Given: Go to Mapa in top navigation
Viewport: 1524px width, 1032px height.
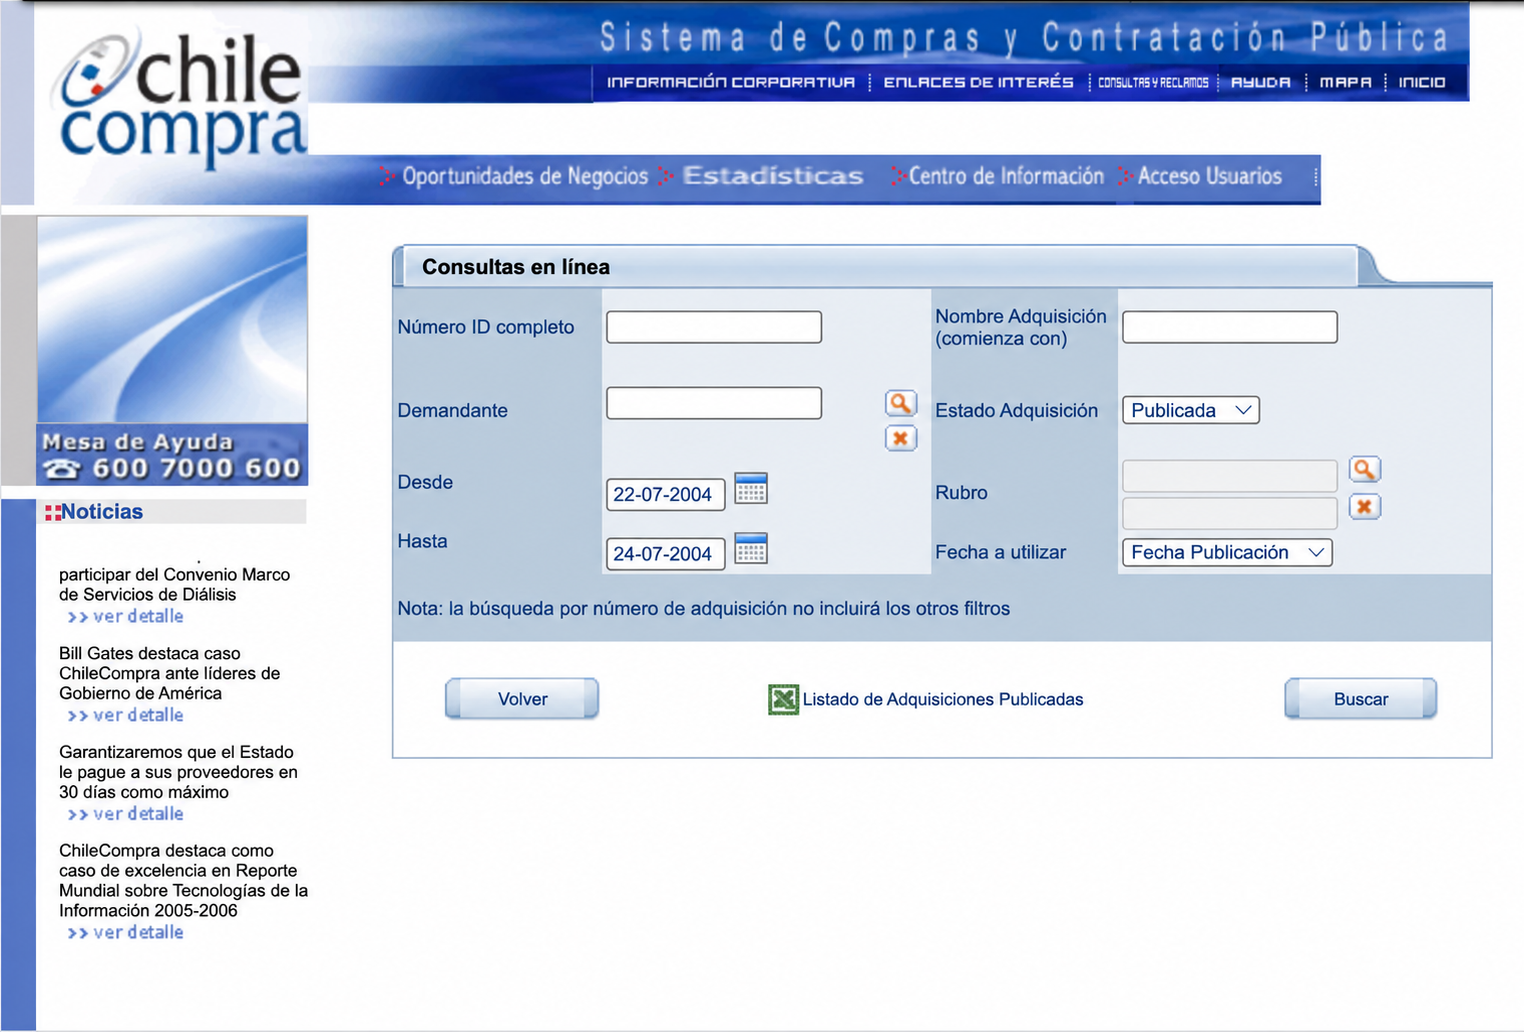Looking at the screenshot, I should (1345, 82).
